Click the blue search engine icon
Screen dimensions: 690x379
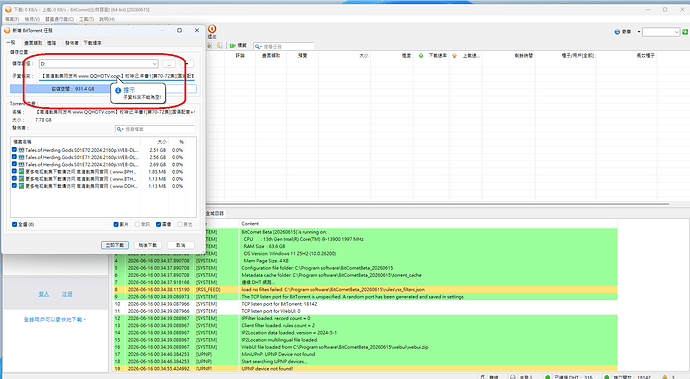(617, 32)
